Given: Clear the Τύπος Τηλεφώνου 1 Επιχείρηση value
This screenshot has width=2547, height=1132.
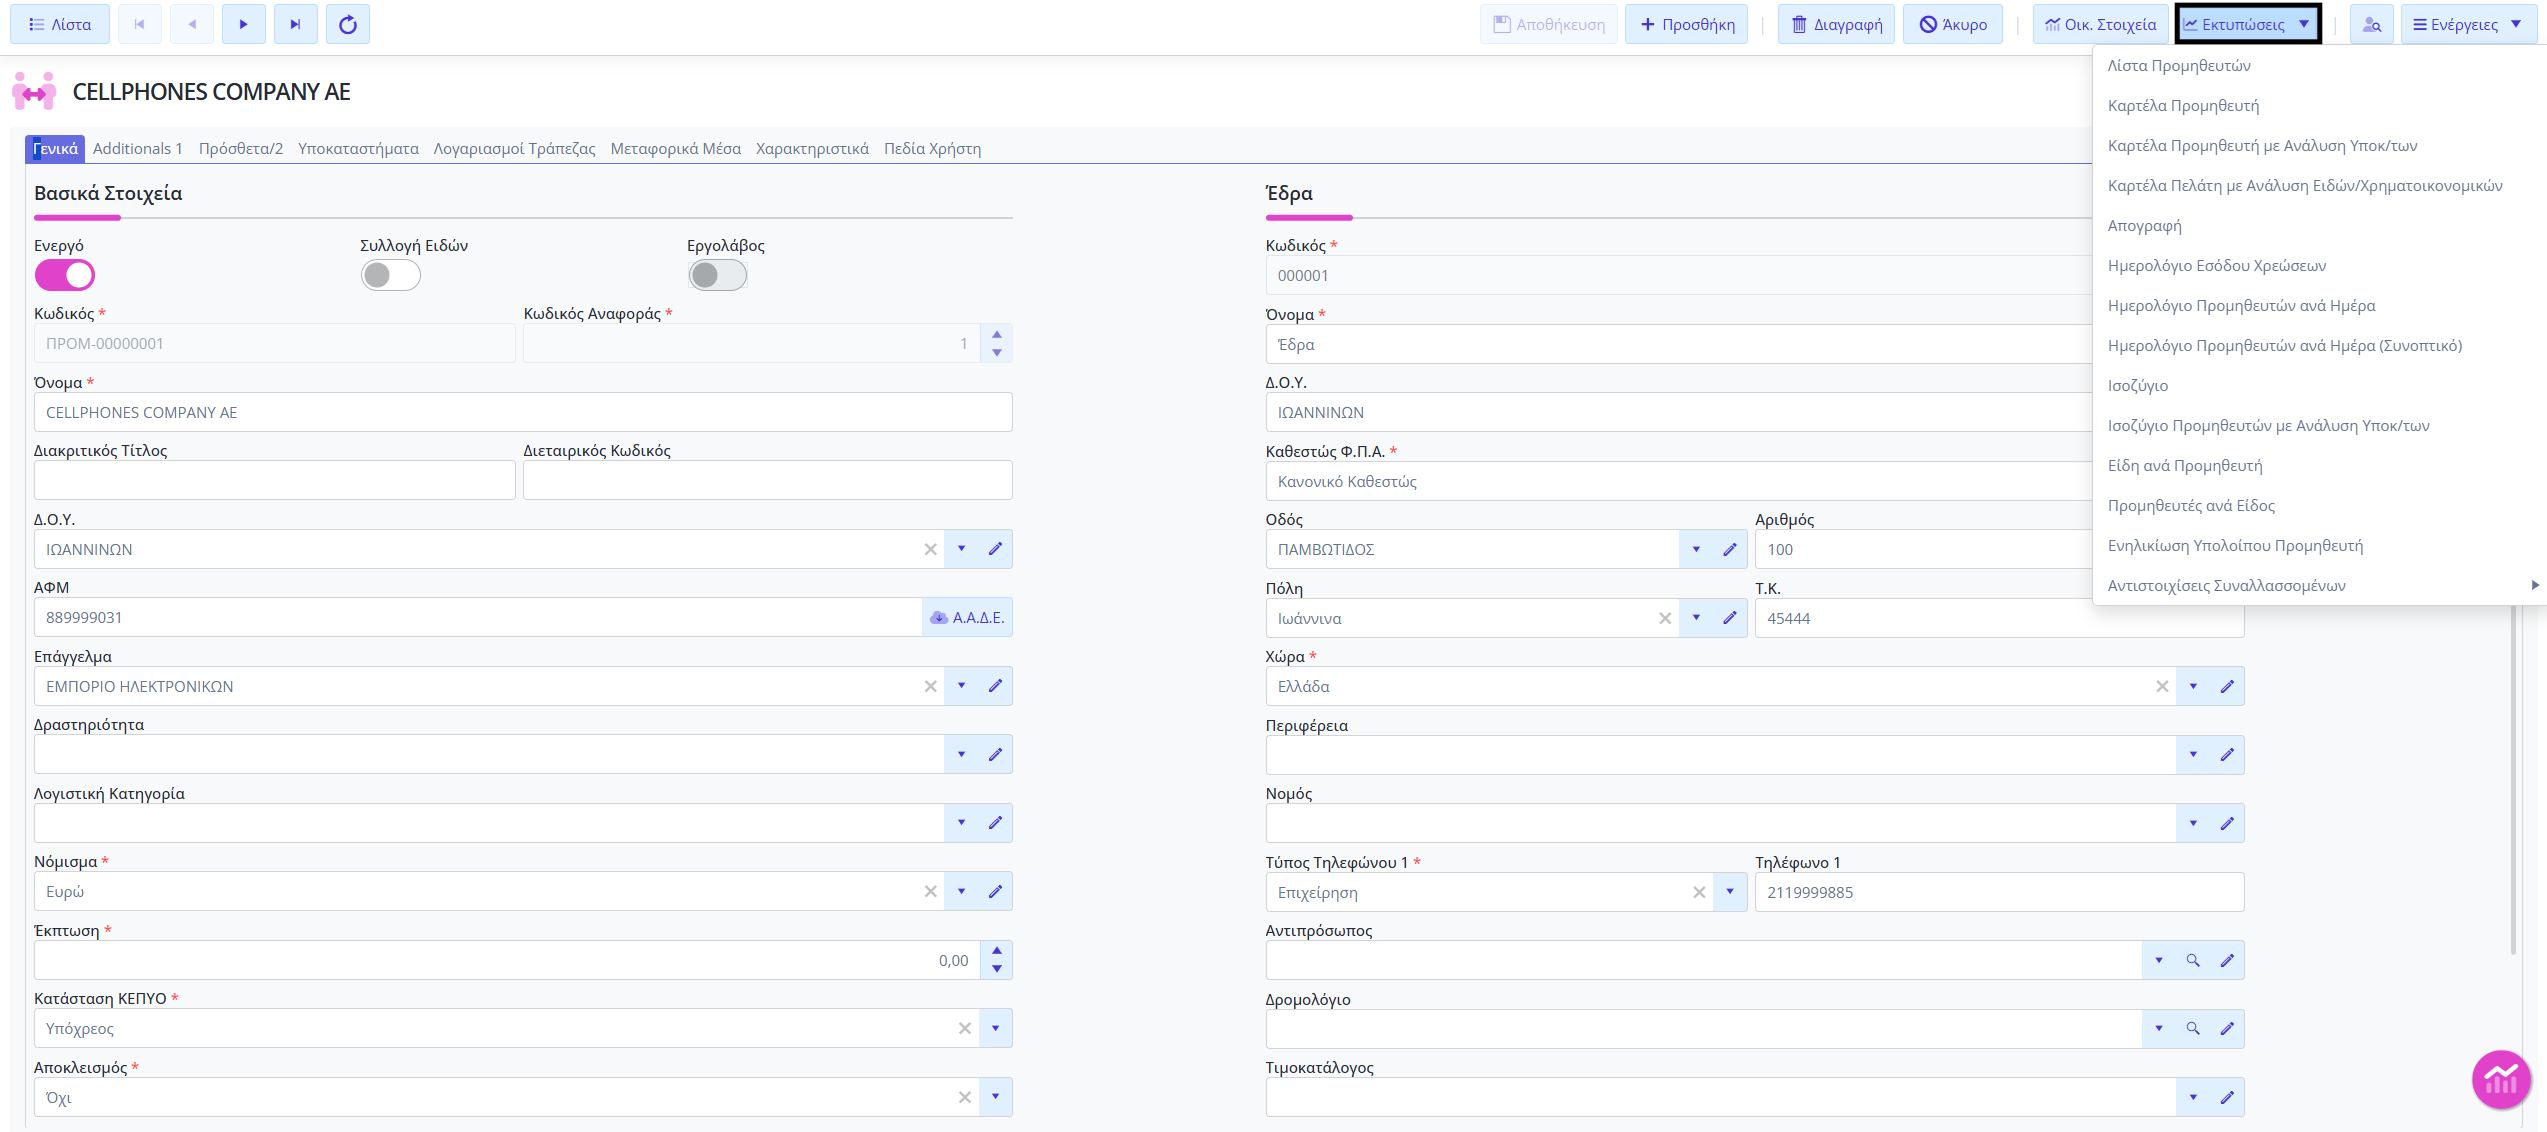Looking at the screenshot, I should [1699, 892].
